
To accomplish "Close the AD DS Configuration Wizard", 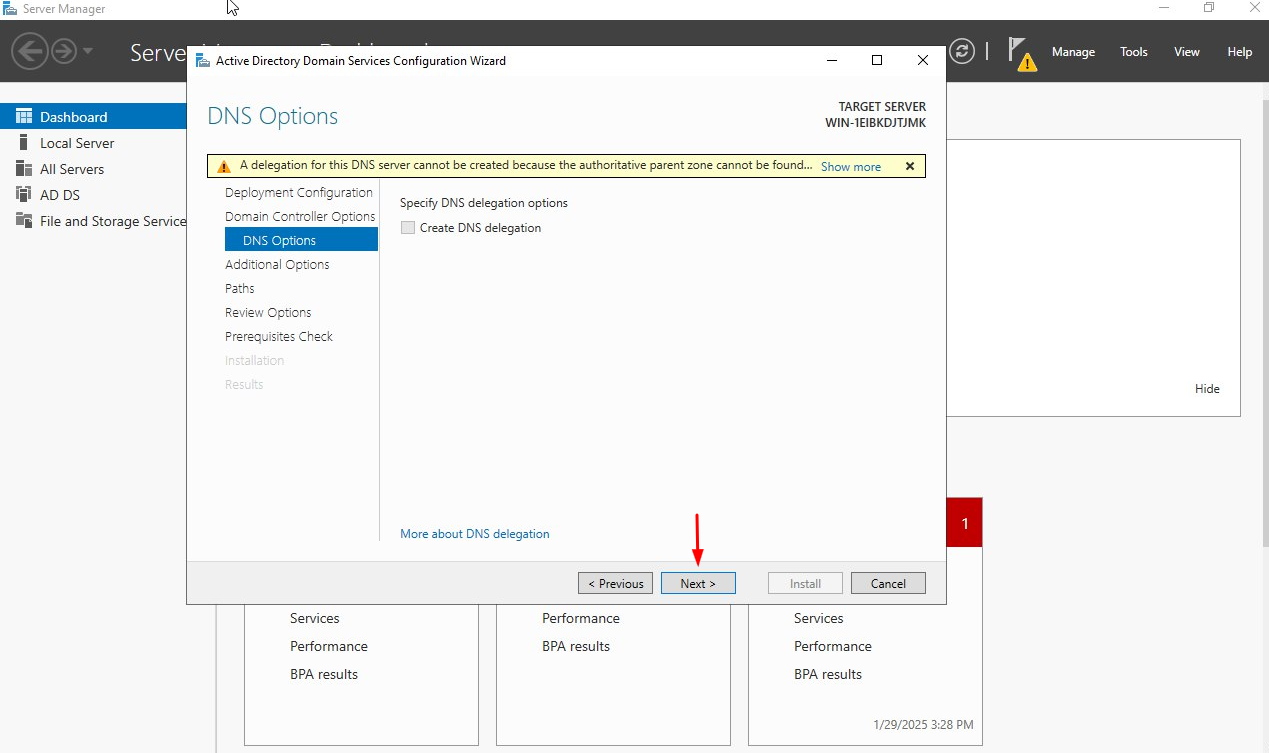I will [922, 61].
